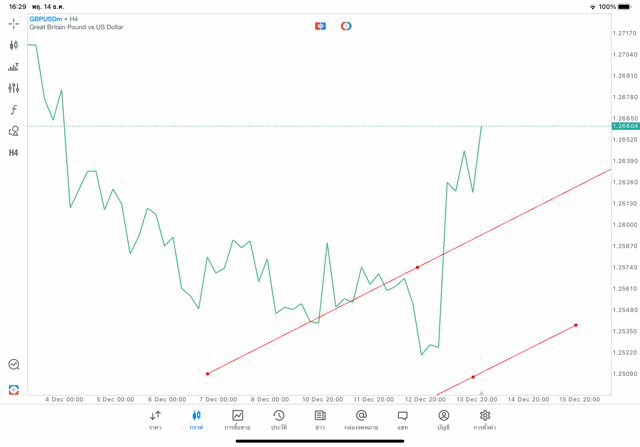Select the upper red trendline's right anchor point

(x=417, y=267)
